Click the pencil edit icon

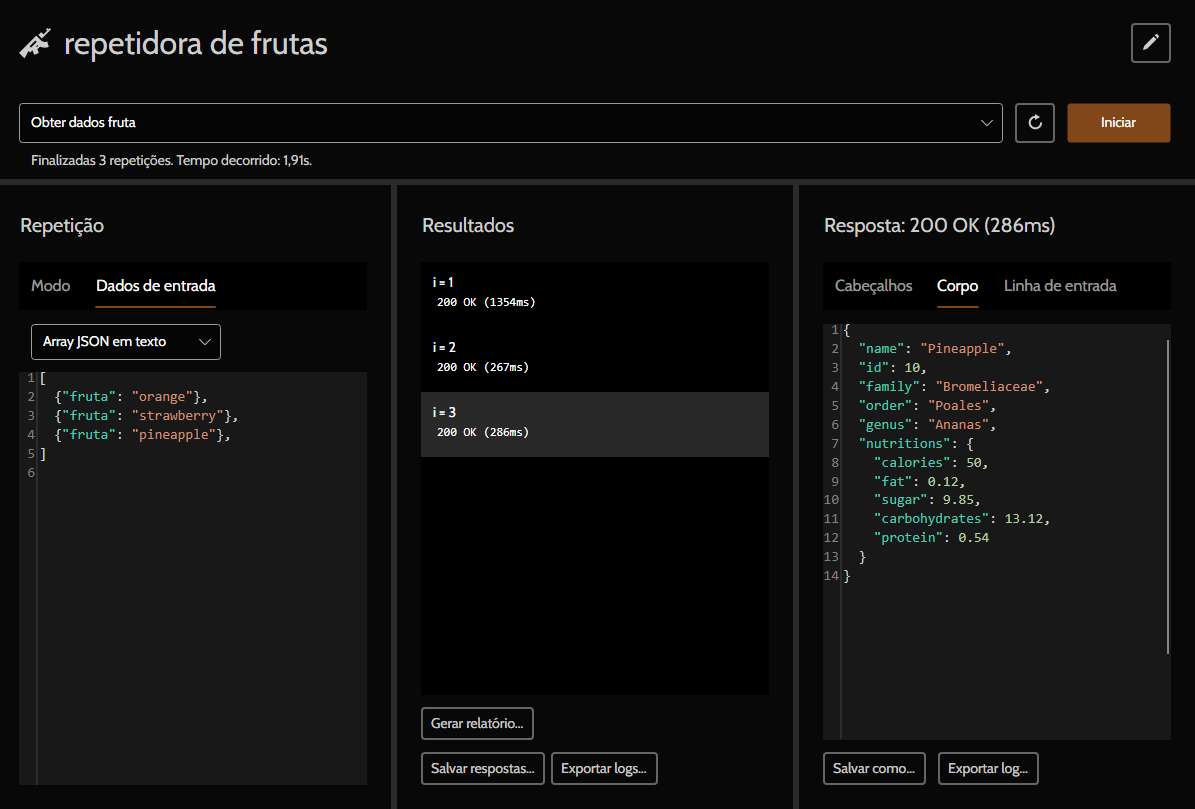1150,43
